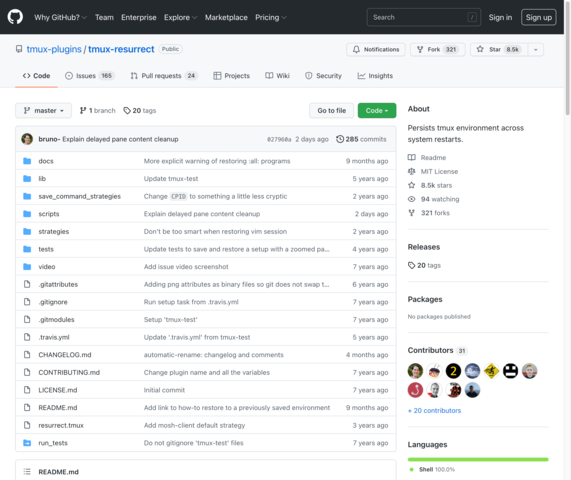The image size is (571, 480).
Task: Click the Sign in link
Action: click(x=500, y=17)
